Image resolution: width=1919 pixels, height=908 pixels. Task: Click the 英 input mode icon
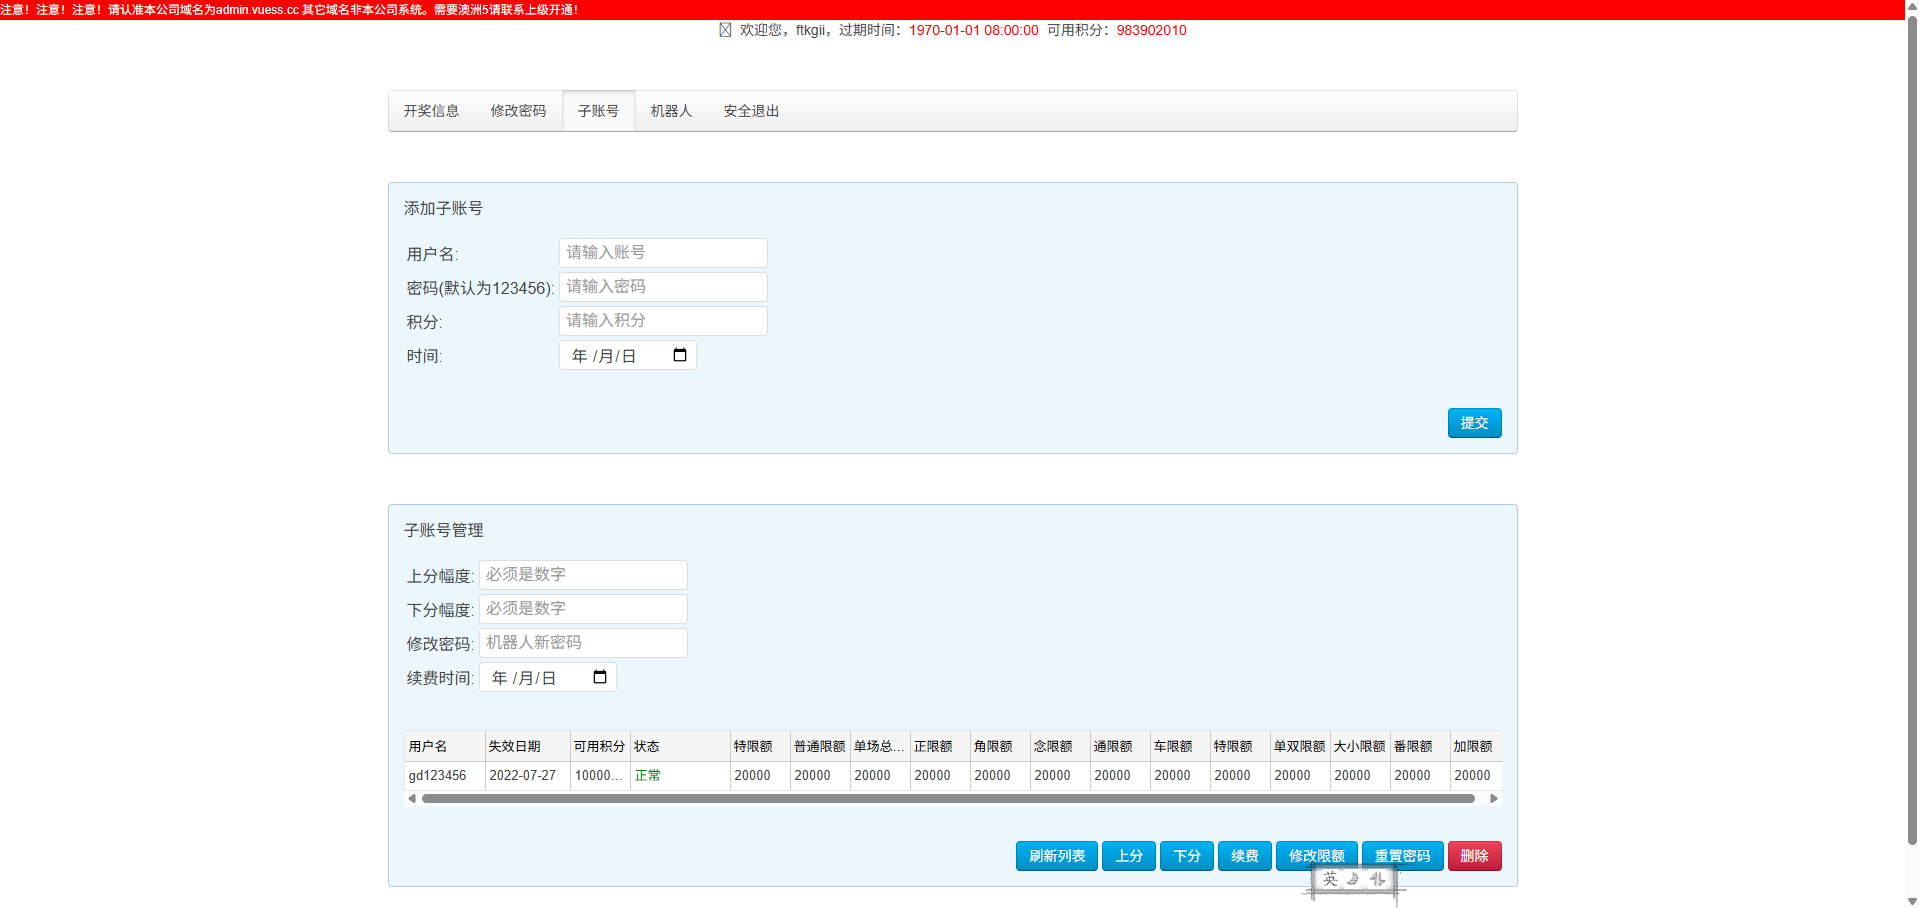(1330, 879)
